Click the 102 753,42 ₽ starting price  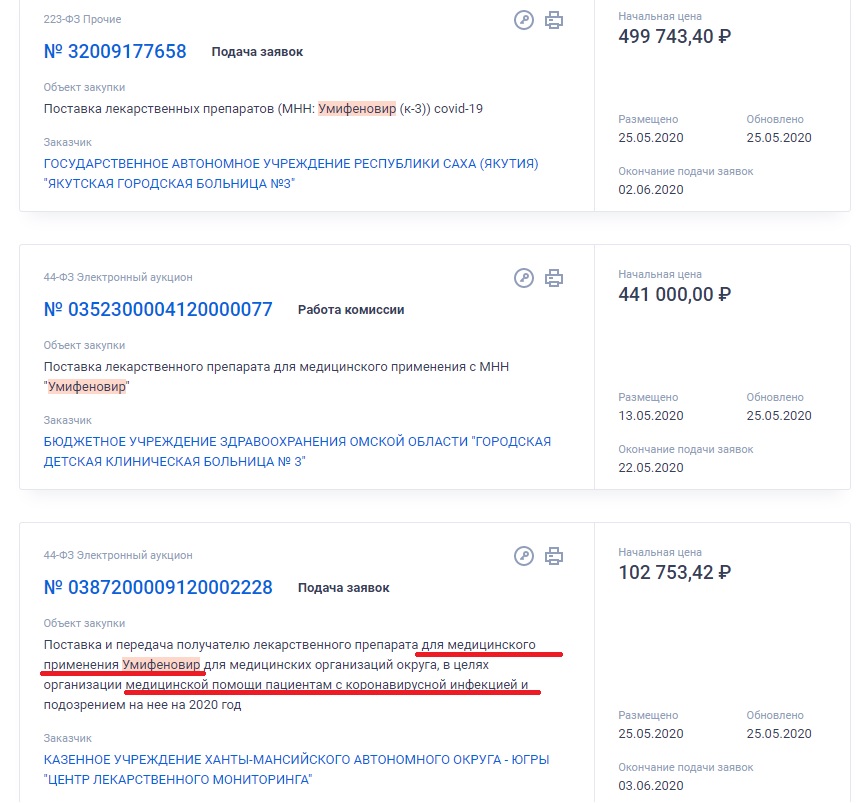point(674,573)
